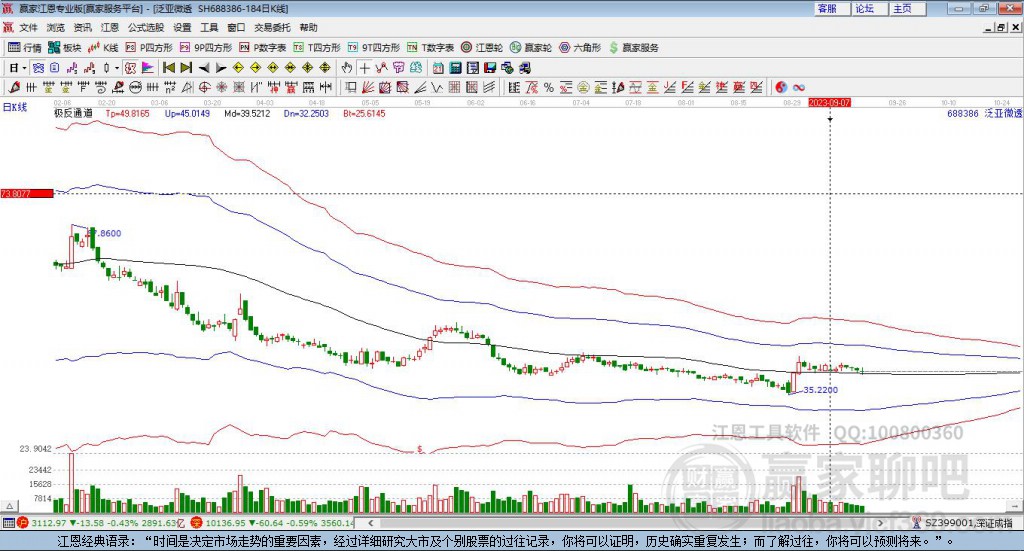Open the 帮助 menu

click(x=308, y=27)
